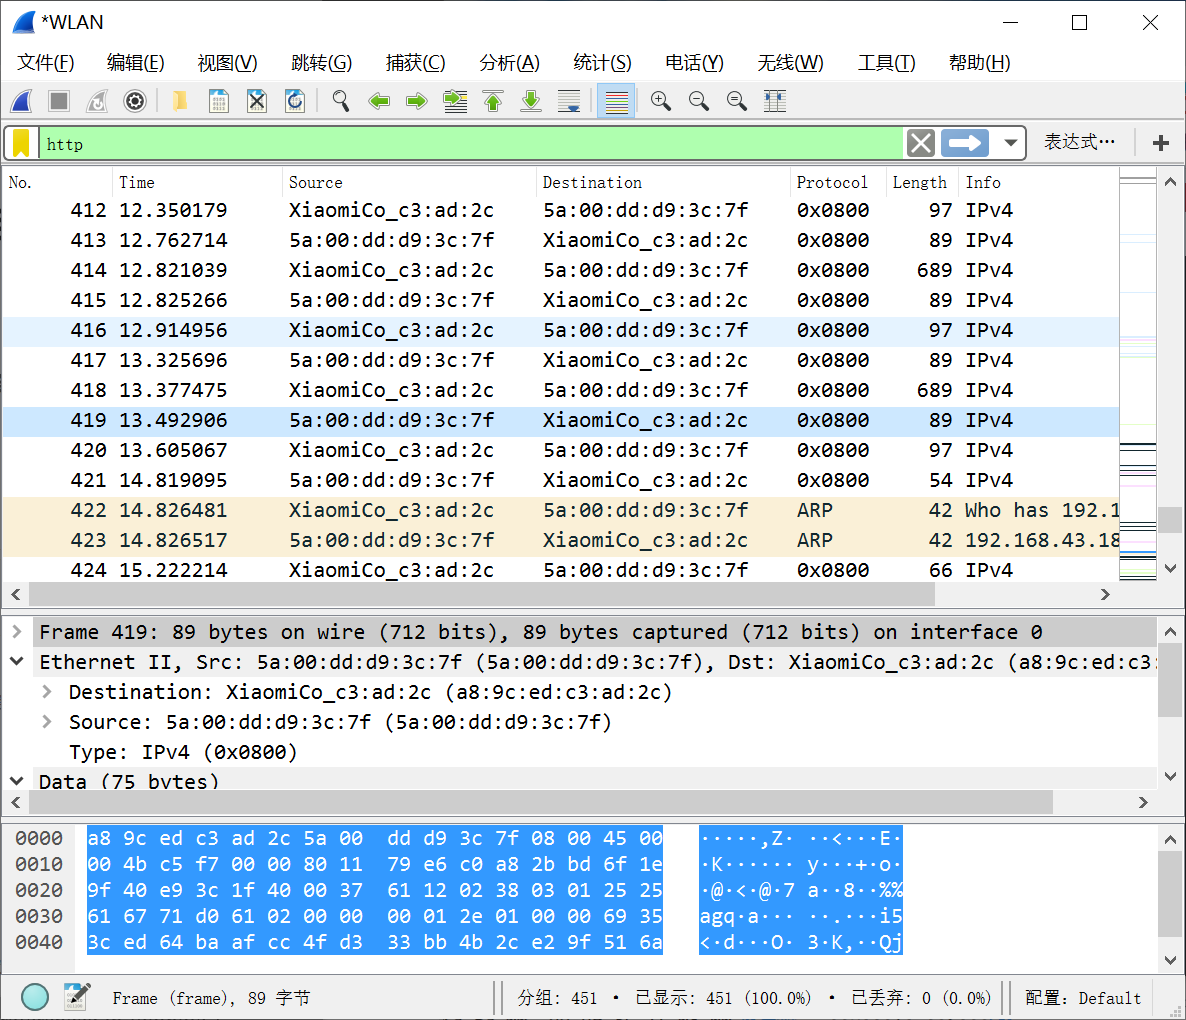
Task: Open the 统计(S) menu
Action: point(602,63)
